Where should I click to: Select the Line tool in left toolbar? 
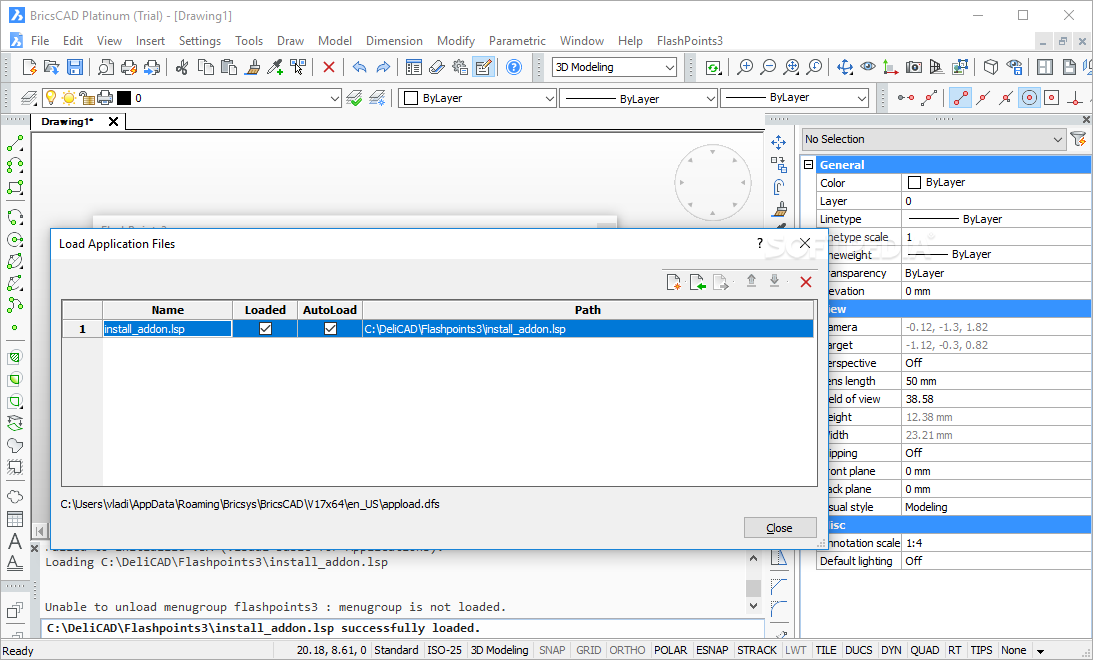[15, 143]
